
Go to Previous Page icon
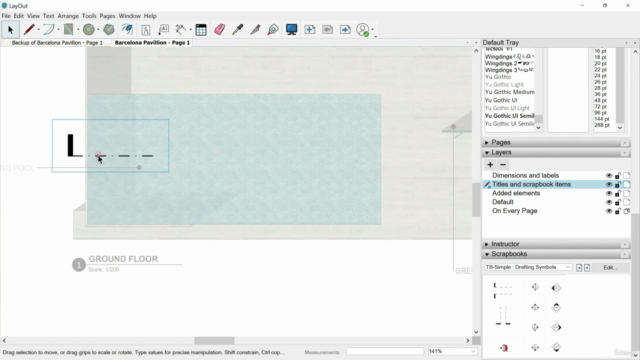point(327,29)
